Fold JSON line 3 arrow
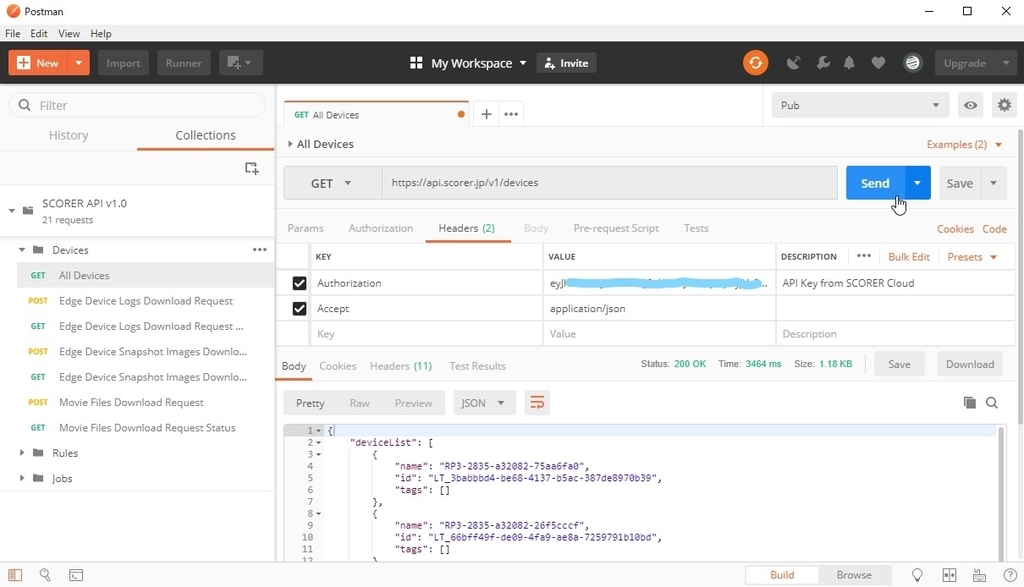The height and width of the screenshot is (587, 1024). point(319,454)
